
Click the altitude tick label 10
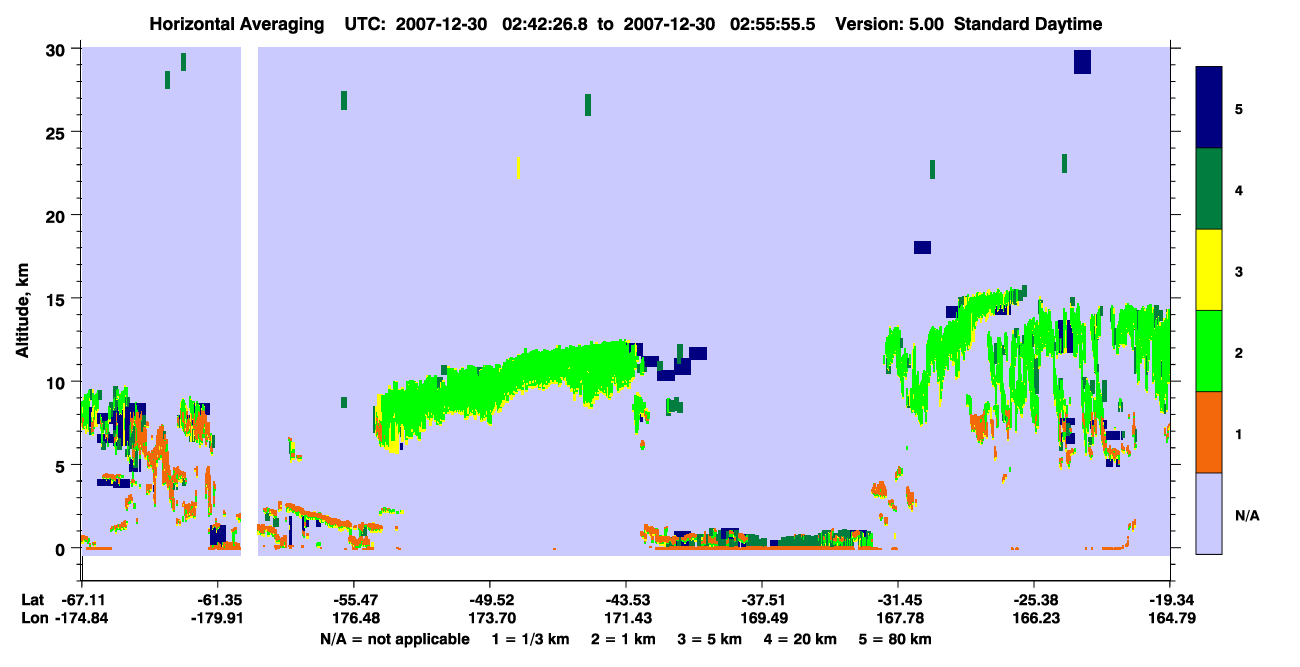[x=58, y=381]
